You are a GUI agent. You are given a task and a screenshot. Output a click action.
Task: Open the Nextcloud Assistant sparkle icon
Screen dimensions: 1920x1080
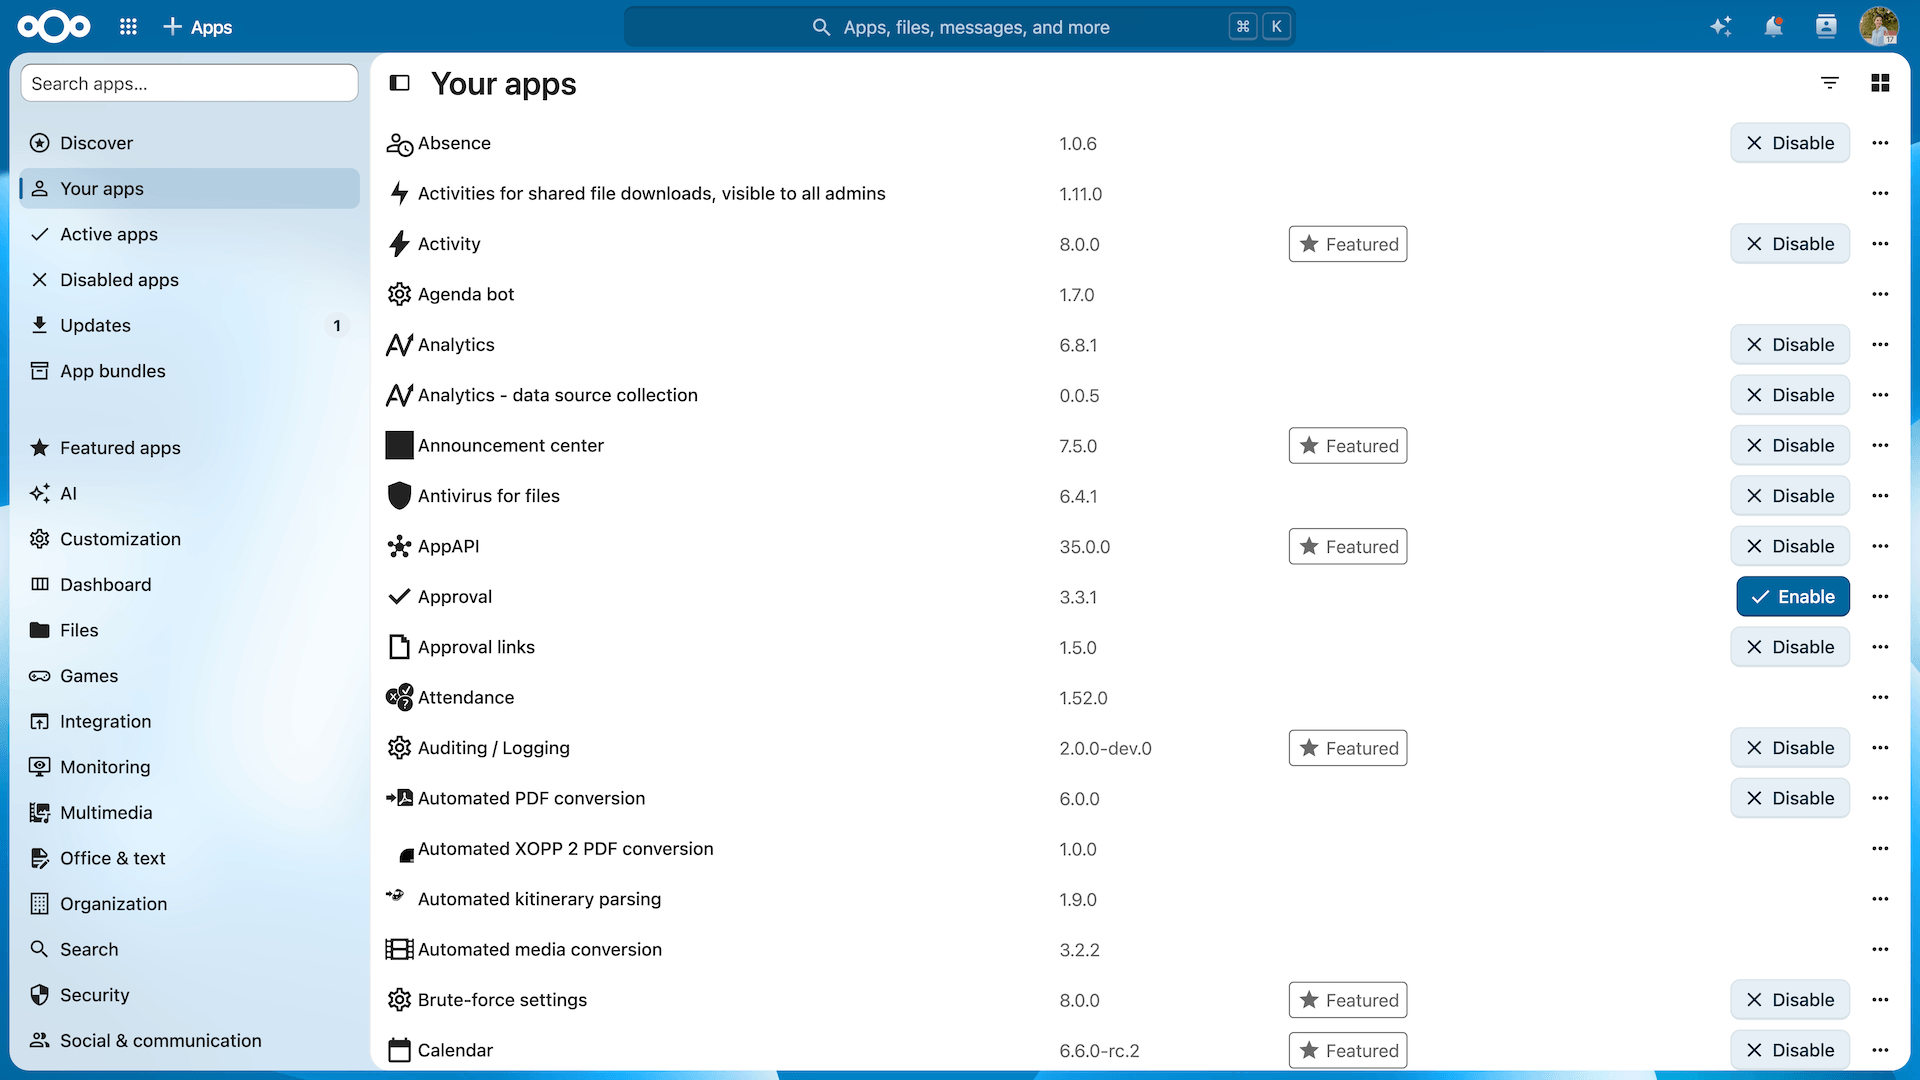tap(1721, 27)
